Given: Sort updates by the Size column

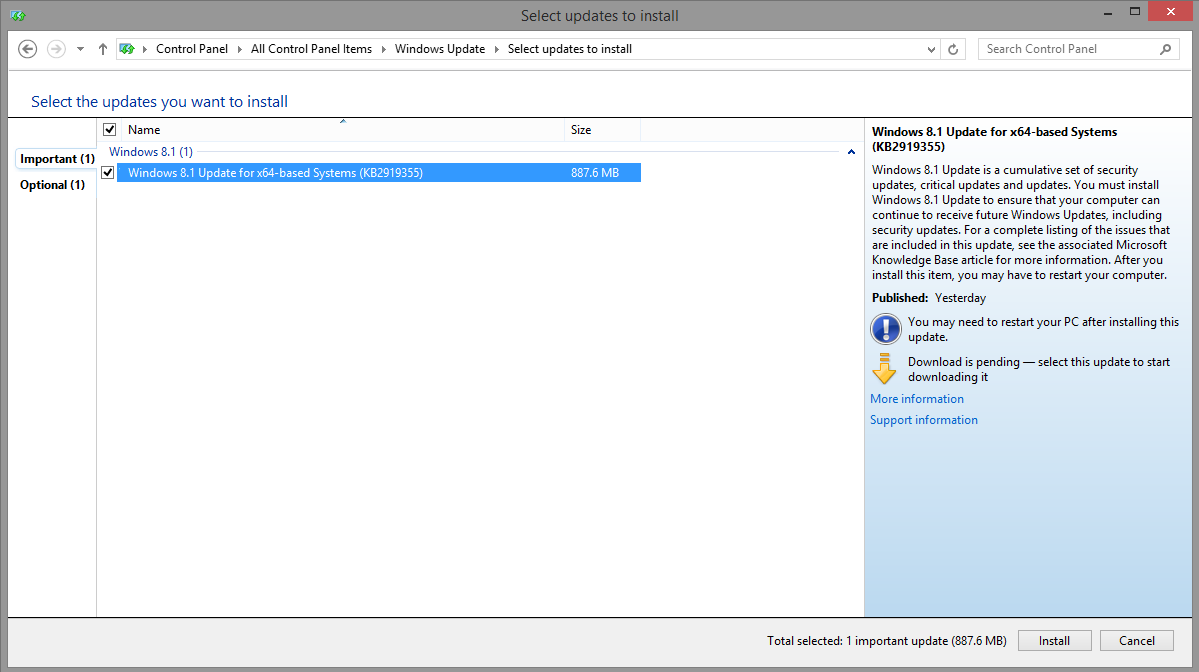Looking at the screenshot, I should point(603,130).
